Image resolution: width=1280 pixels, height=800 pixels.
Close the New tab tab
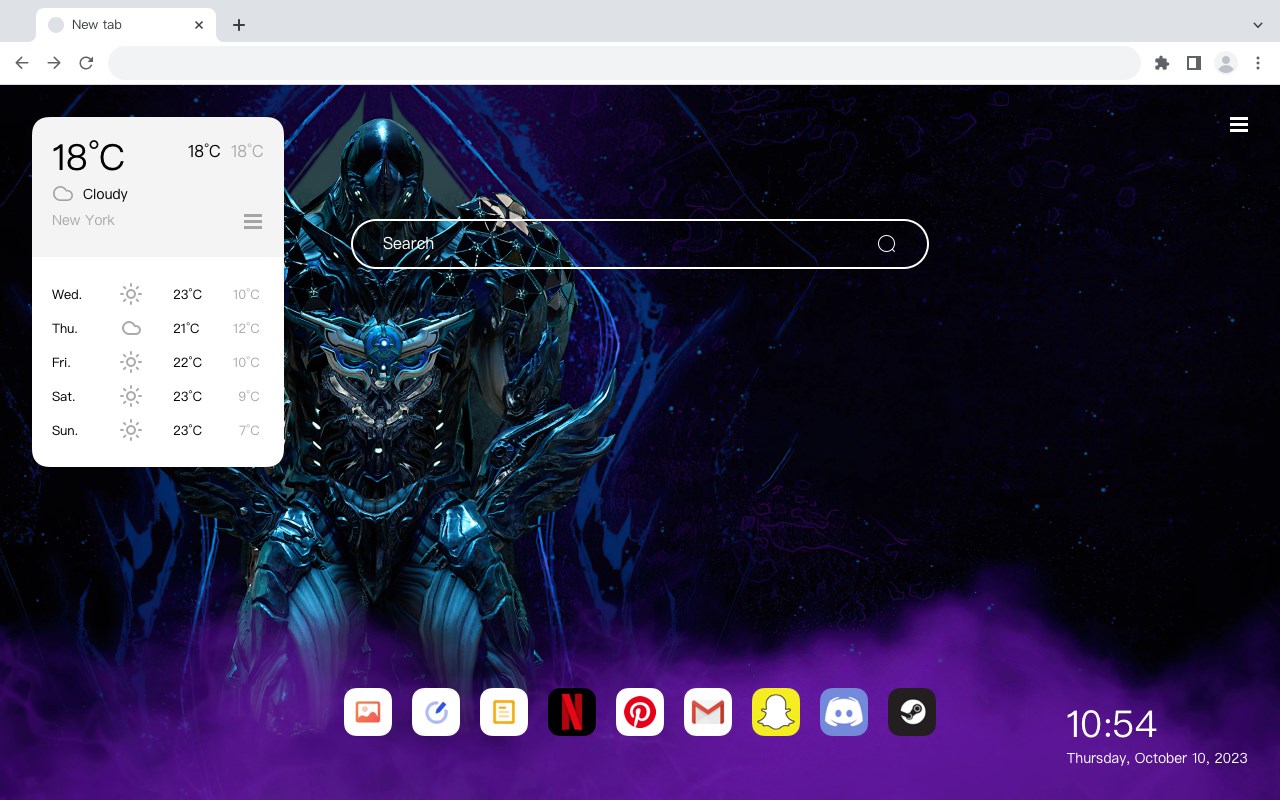[x=200, y=25]
